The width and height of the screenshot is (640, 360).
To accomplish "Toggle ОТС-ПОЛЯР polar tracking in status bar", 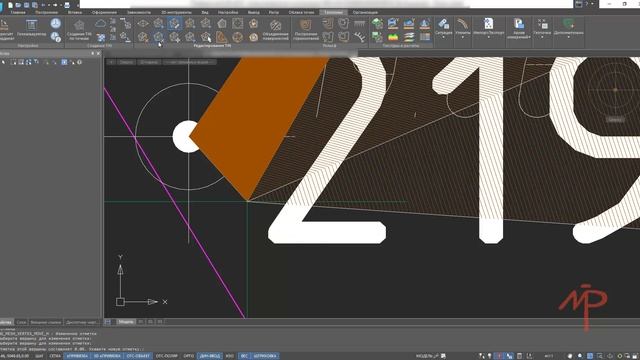I will tap(166, 356).
